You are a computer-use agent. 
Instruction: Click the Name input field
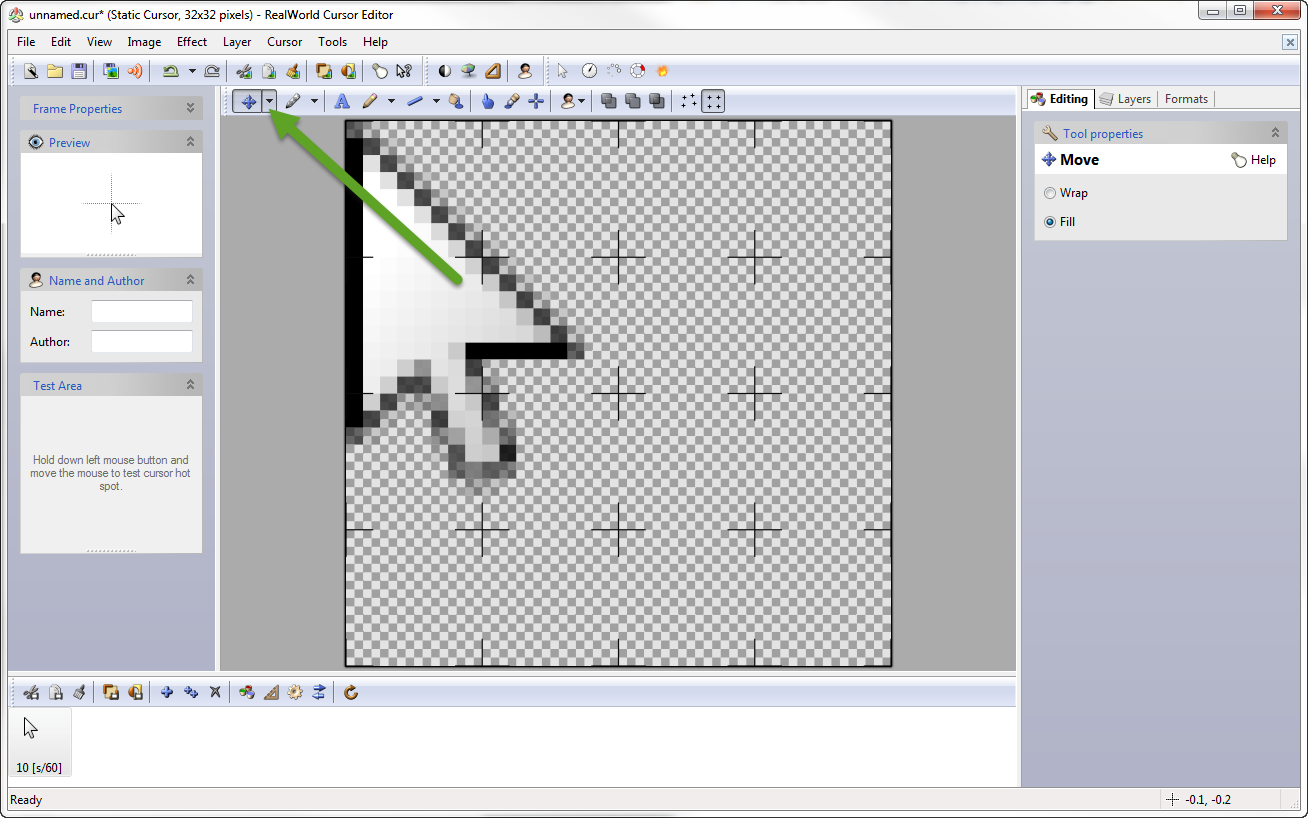(142, 312)
